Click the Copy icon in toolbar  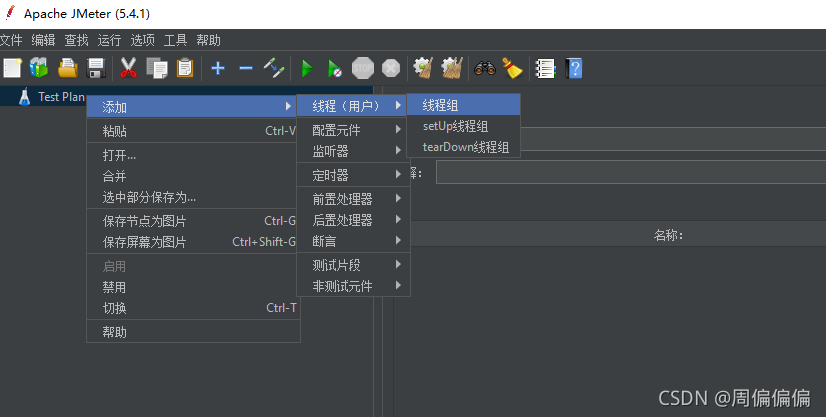click(157, 68)
